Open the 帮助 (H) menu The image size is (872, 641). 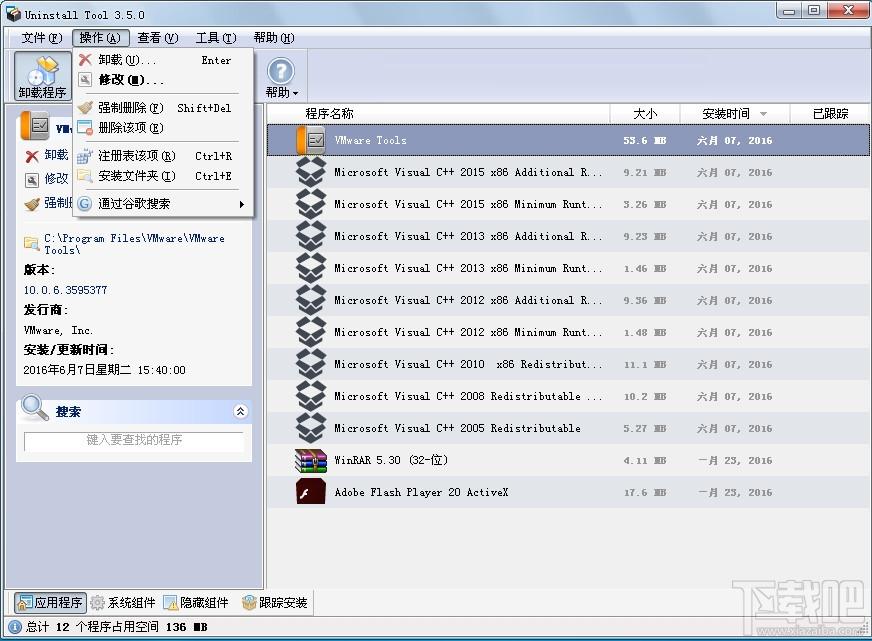click(274, 38)
